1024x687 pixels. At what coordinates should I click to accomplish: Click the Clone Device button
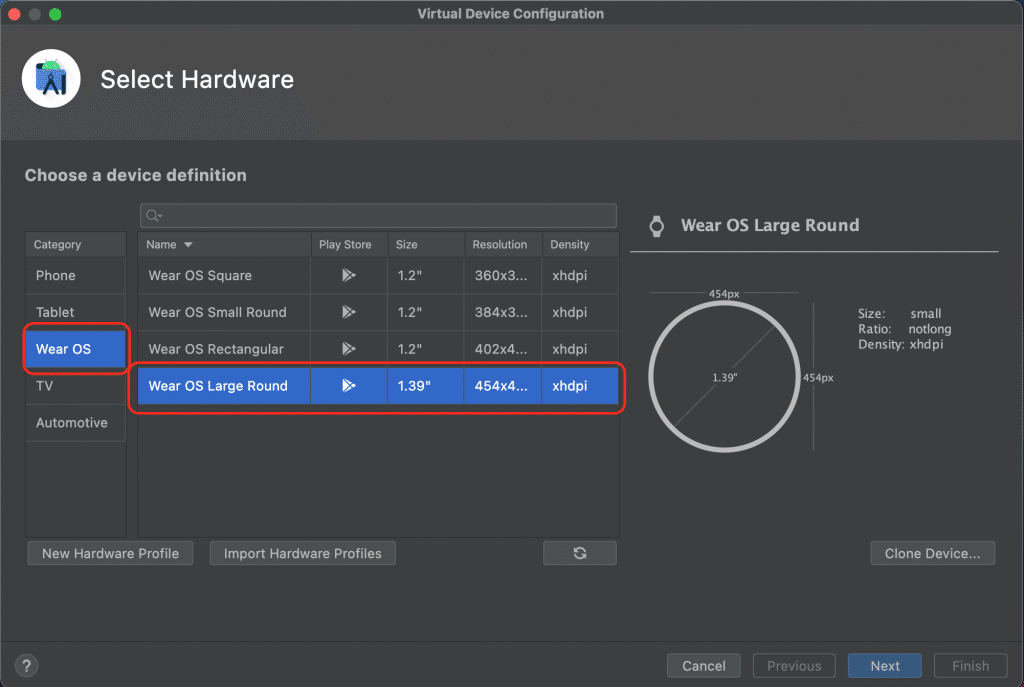(x=933, y=553)
